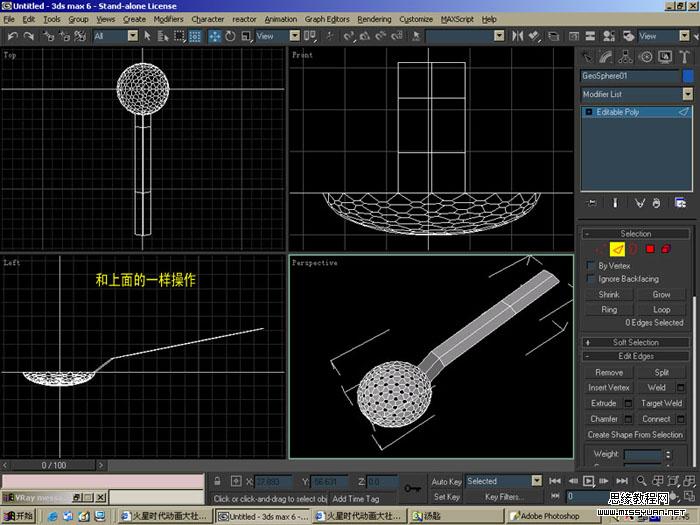Toggle Set Key animation mode
Screen dimensions: 700x525
coord(446,497)
